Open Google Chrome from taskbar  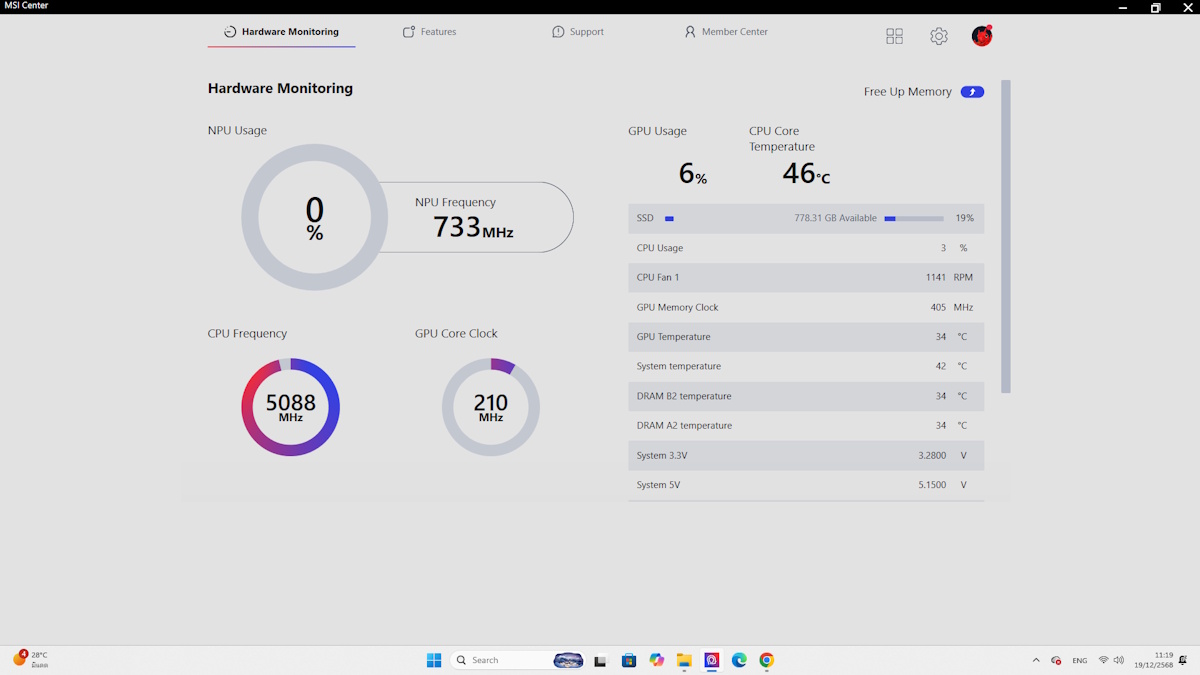coord(766,660)
